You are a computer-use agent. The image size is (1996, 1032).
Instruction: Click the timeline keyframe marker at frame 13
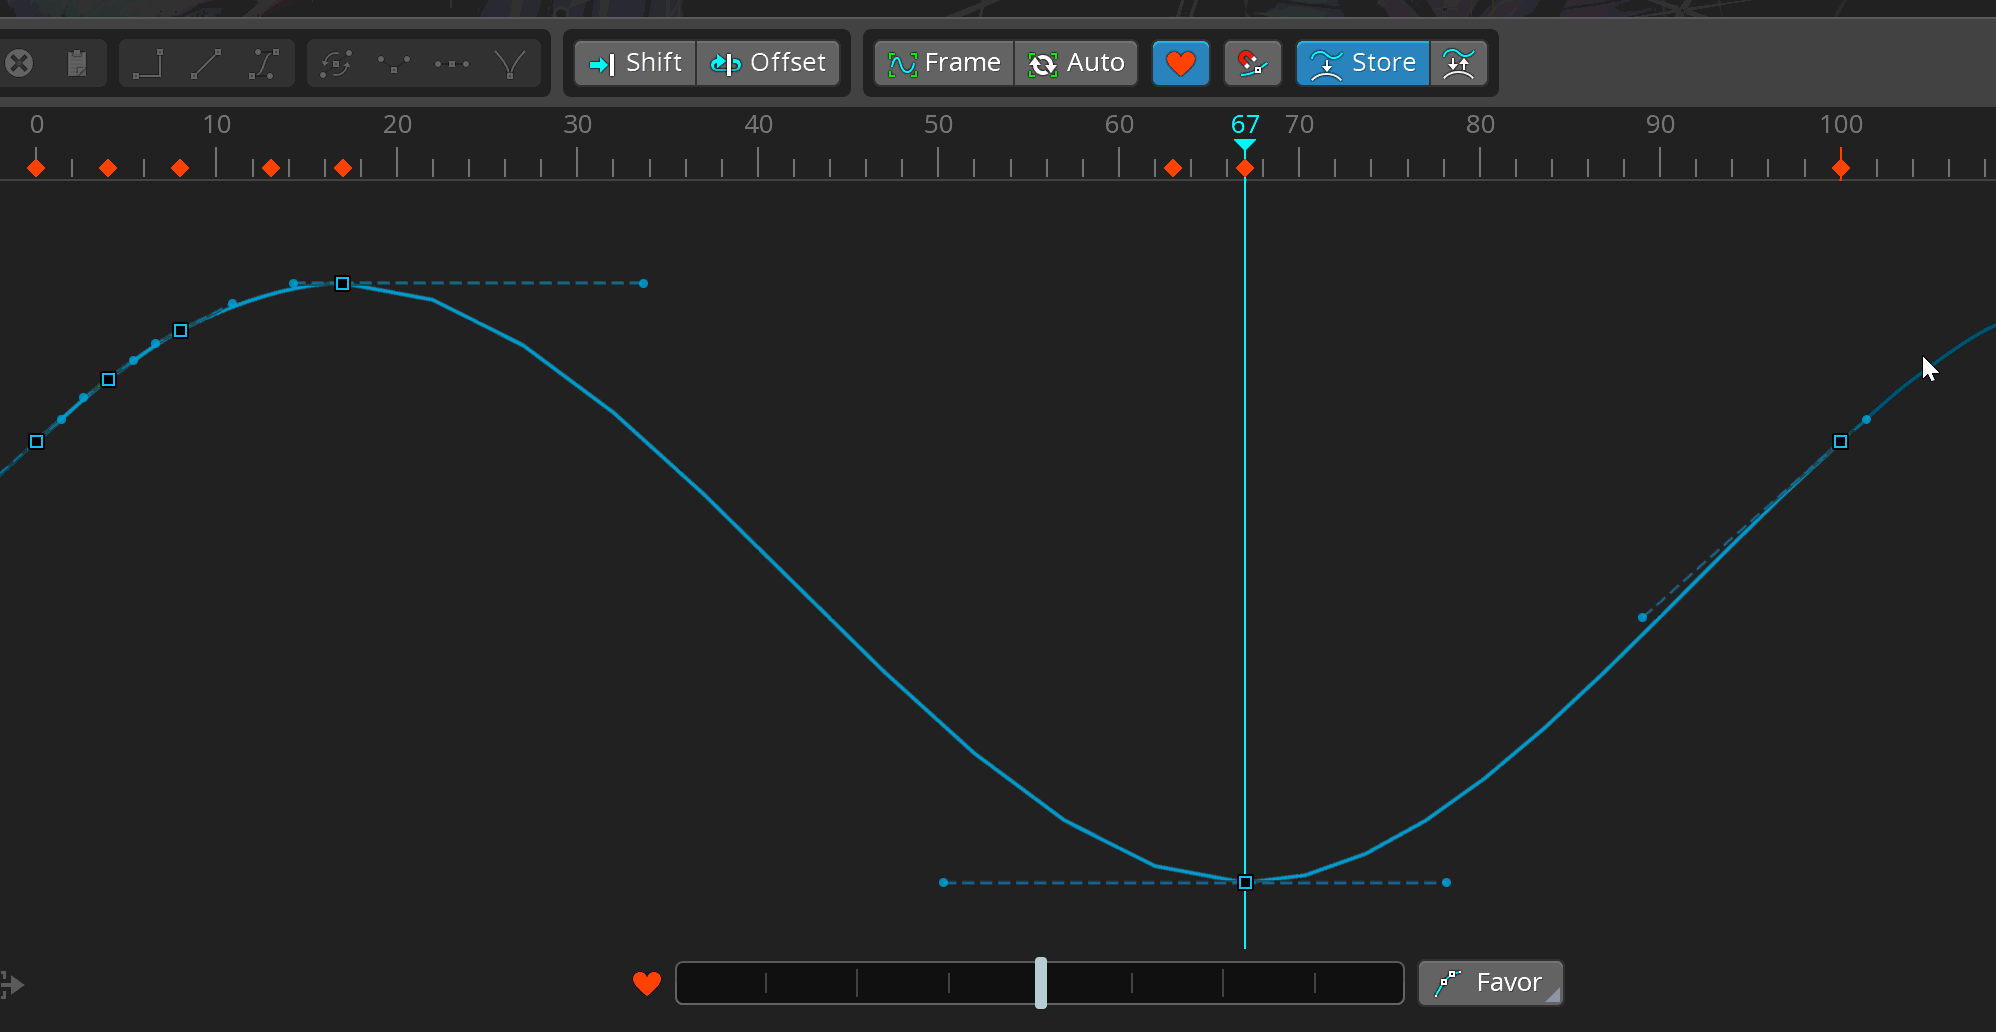271,168
